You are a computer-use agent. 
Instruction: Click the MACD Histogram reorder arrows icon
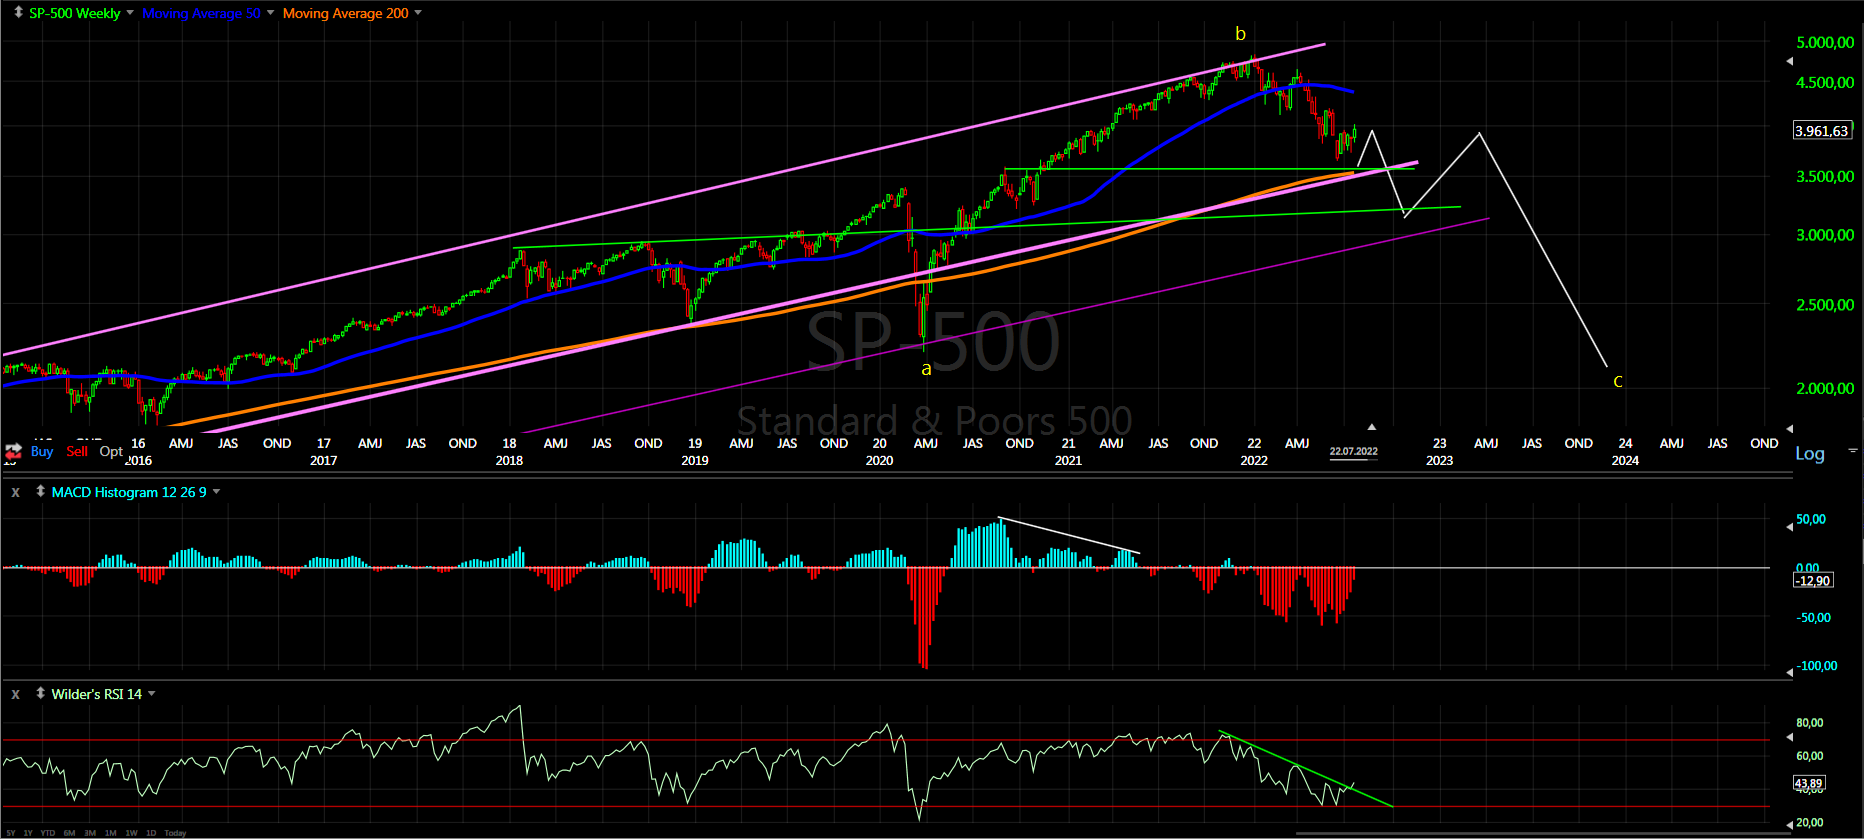coord(40,491)
